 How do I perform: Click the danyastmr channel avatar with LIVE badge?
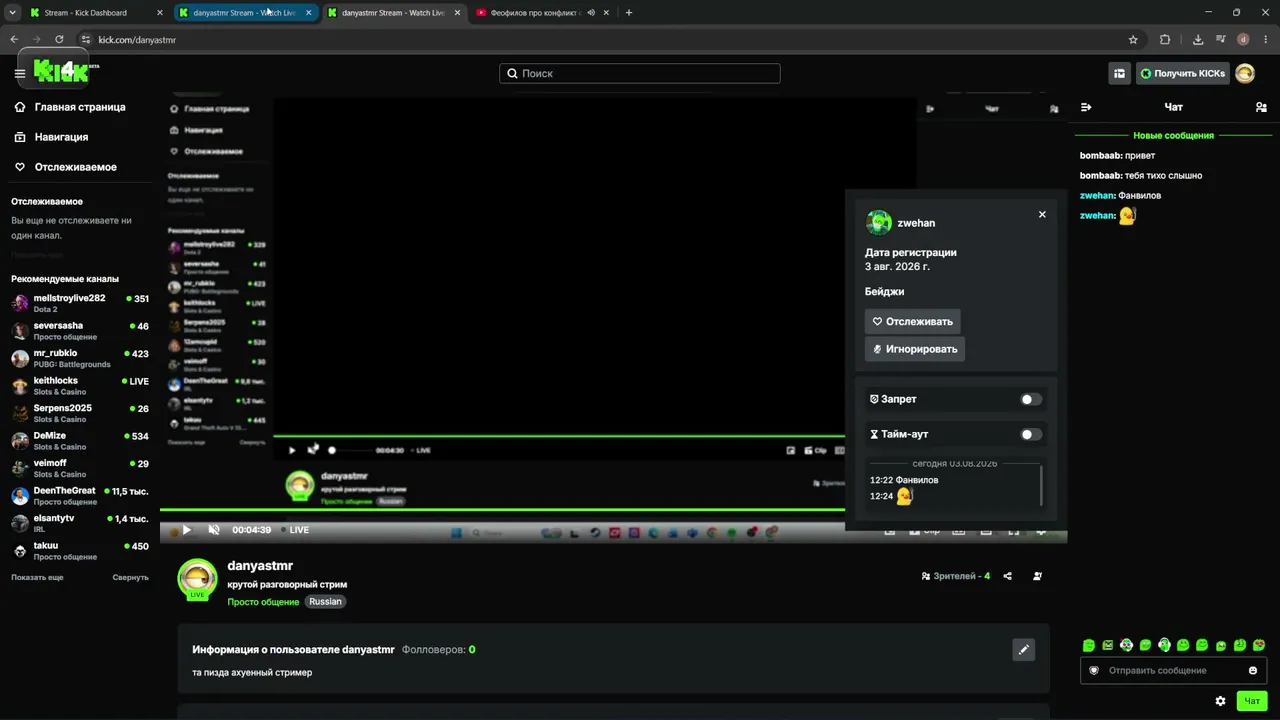pos(197,579)
